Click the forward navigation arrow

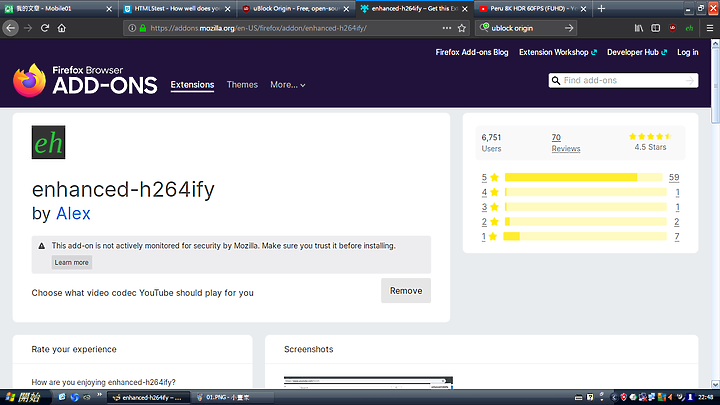coord(28,28)
